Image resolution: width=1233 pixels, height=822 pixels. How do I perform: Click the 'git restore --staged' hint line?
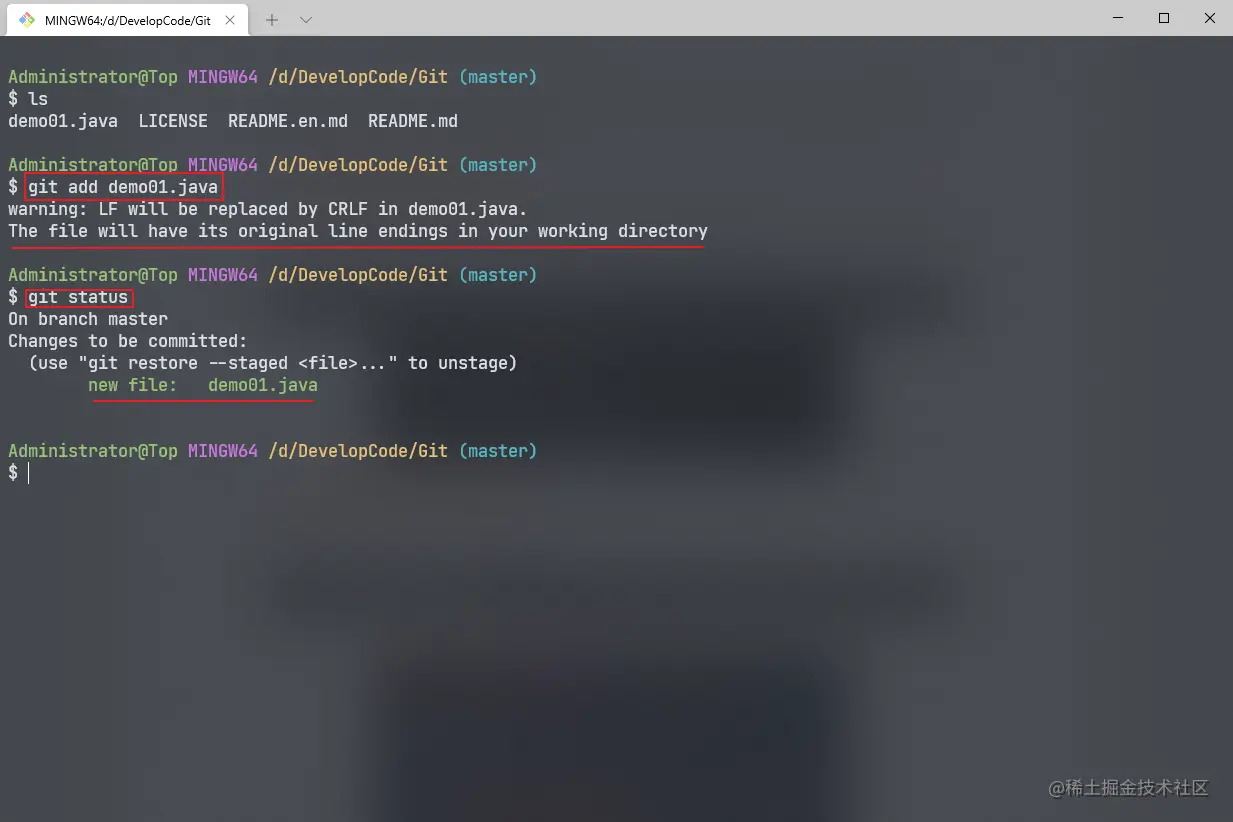click(273, 363)
